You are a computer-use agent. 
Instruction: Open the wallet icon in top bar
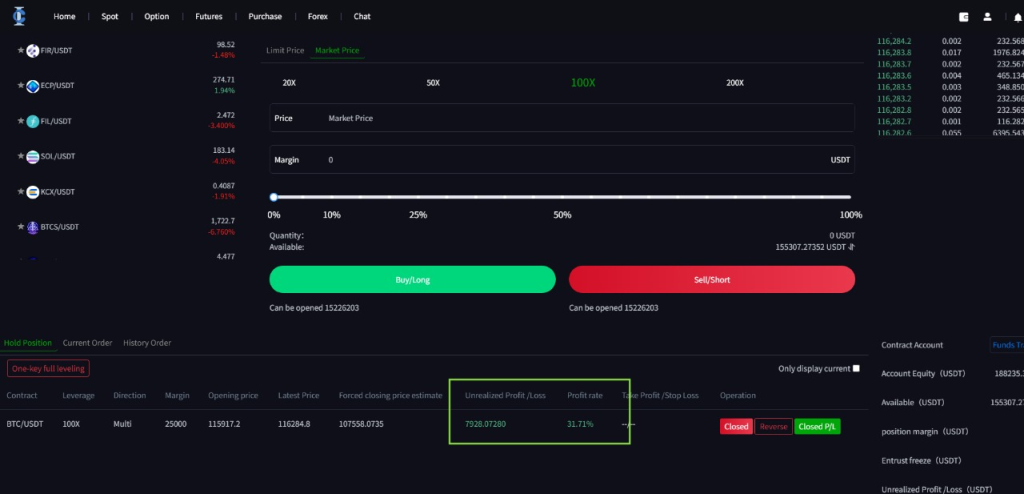coord(964,17)
